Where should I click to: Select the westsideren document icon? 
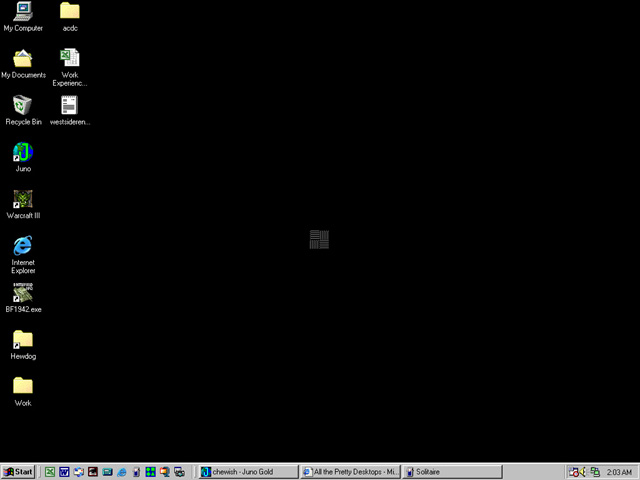coord(69,105)
